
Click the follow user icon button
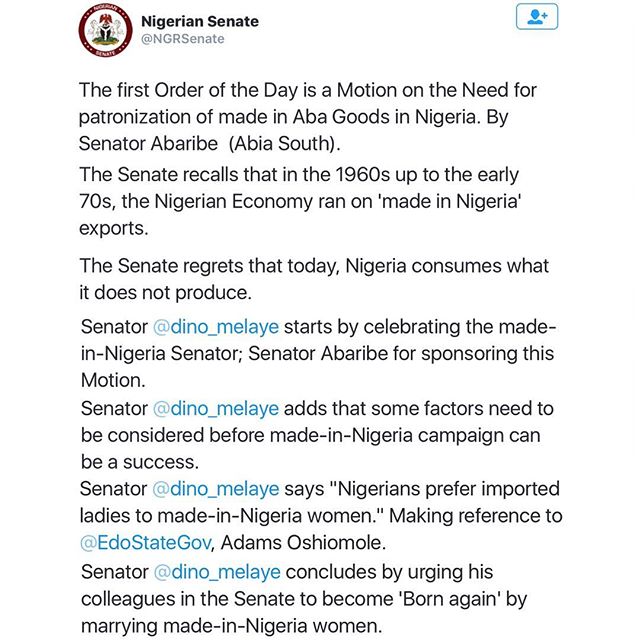(537, 19)
